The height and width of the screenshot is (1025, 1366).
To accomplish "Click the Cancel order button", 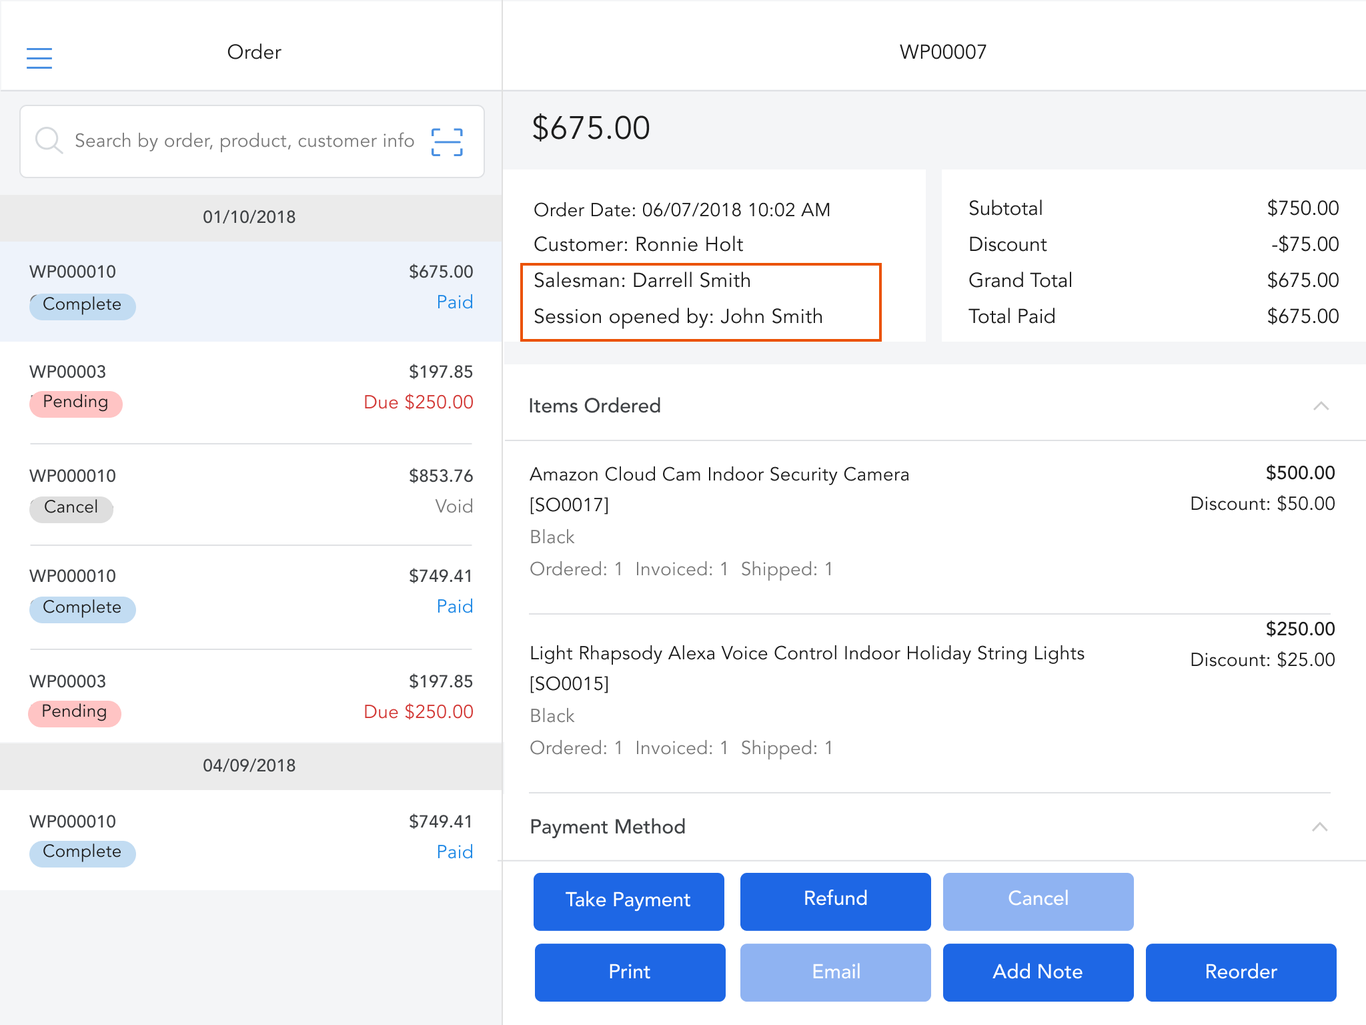I will coord(1037,900).
